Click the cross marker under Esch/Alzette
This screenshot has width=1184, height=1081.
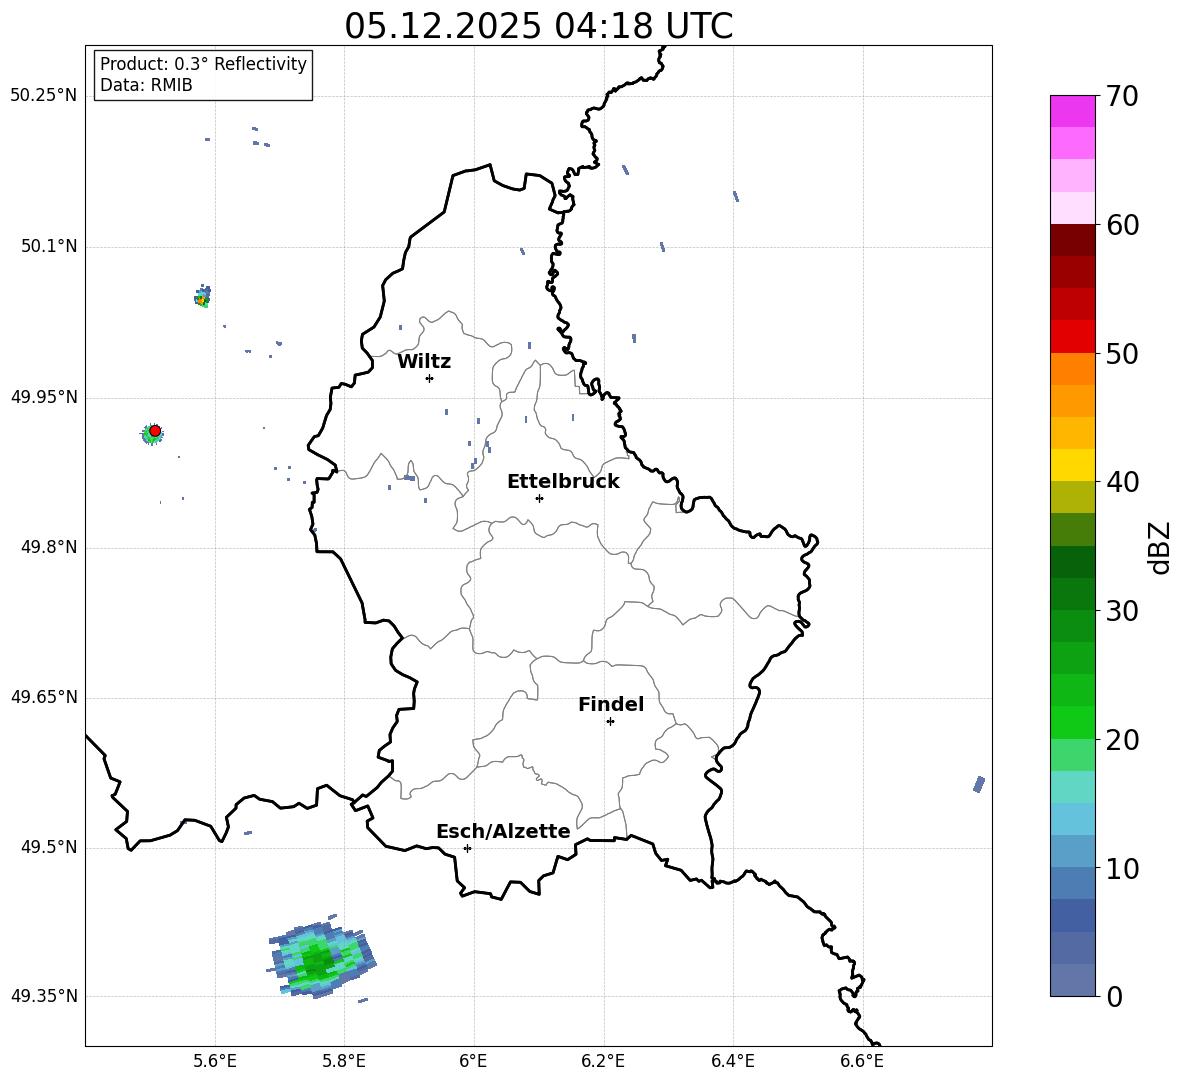[467, 848]
